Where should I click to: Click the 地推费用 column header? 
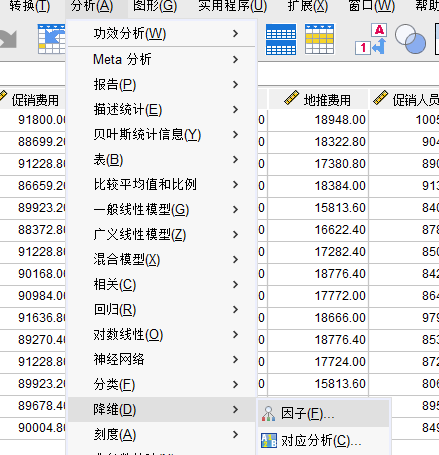[x=318, y=99]
